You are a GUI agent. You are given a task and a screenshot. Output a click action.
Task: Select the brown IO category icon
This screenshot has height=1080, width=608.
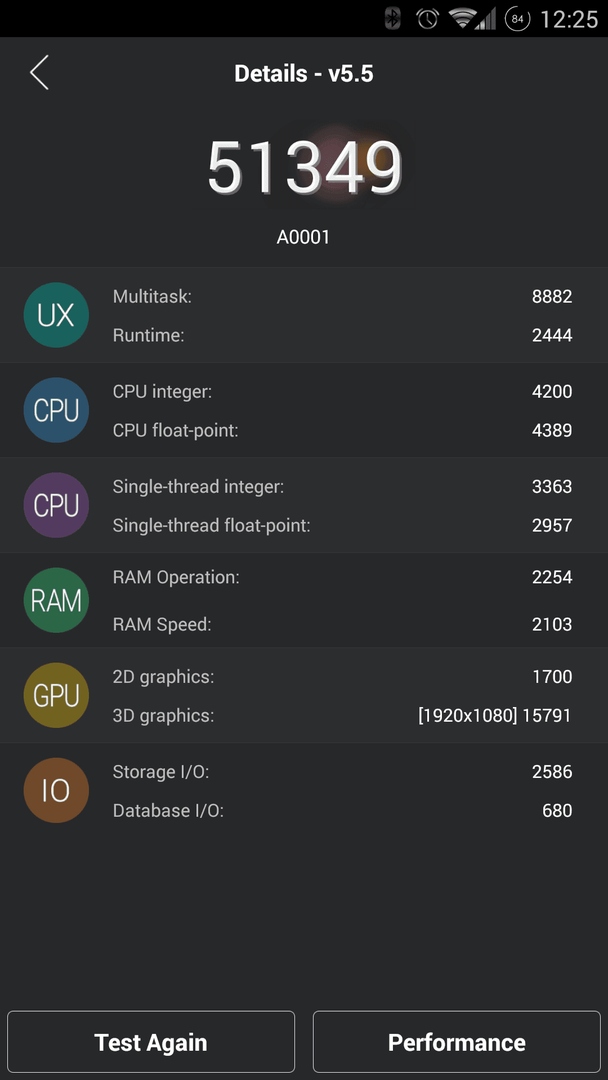tap(56, 791)
